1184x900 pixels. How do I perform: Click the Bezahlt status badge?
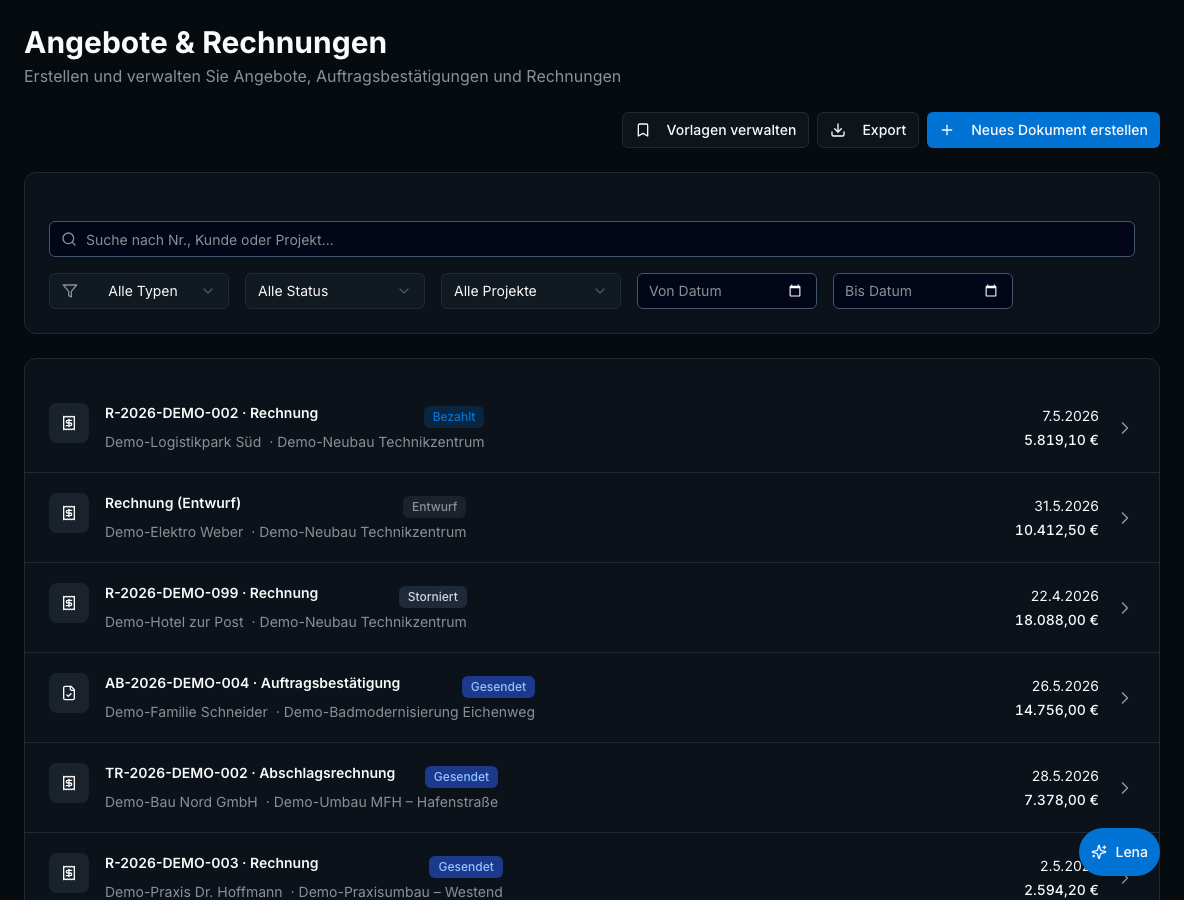454,417
